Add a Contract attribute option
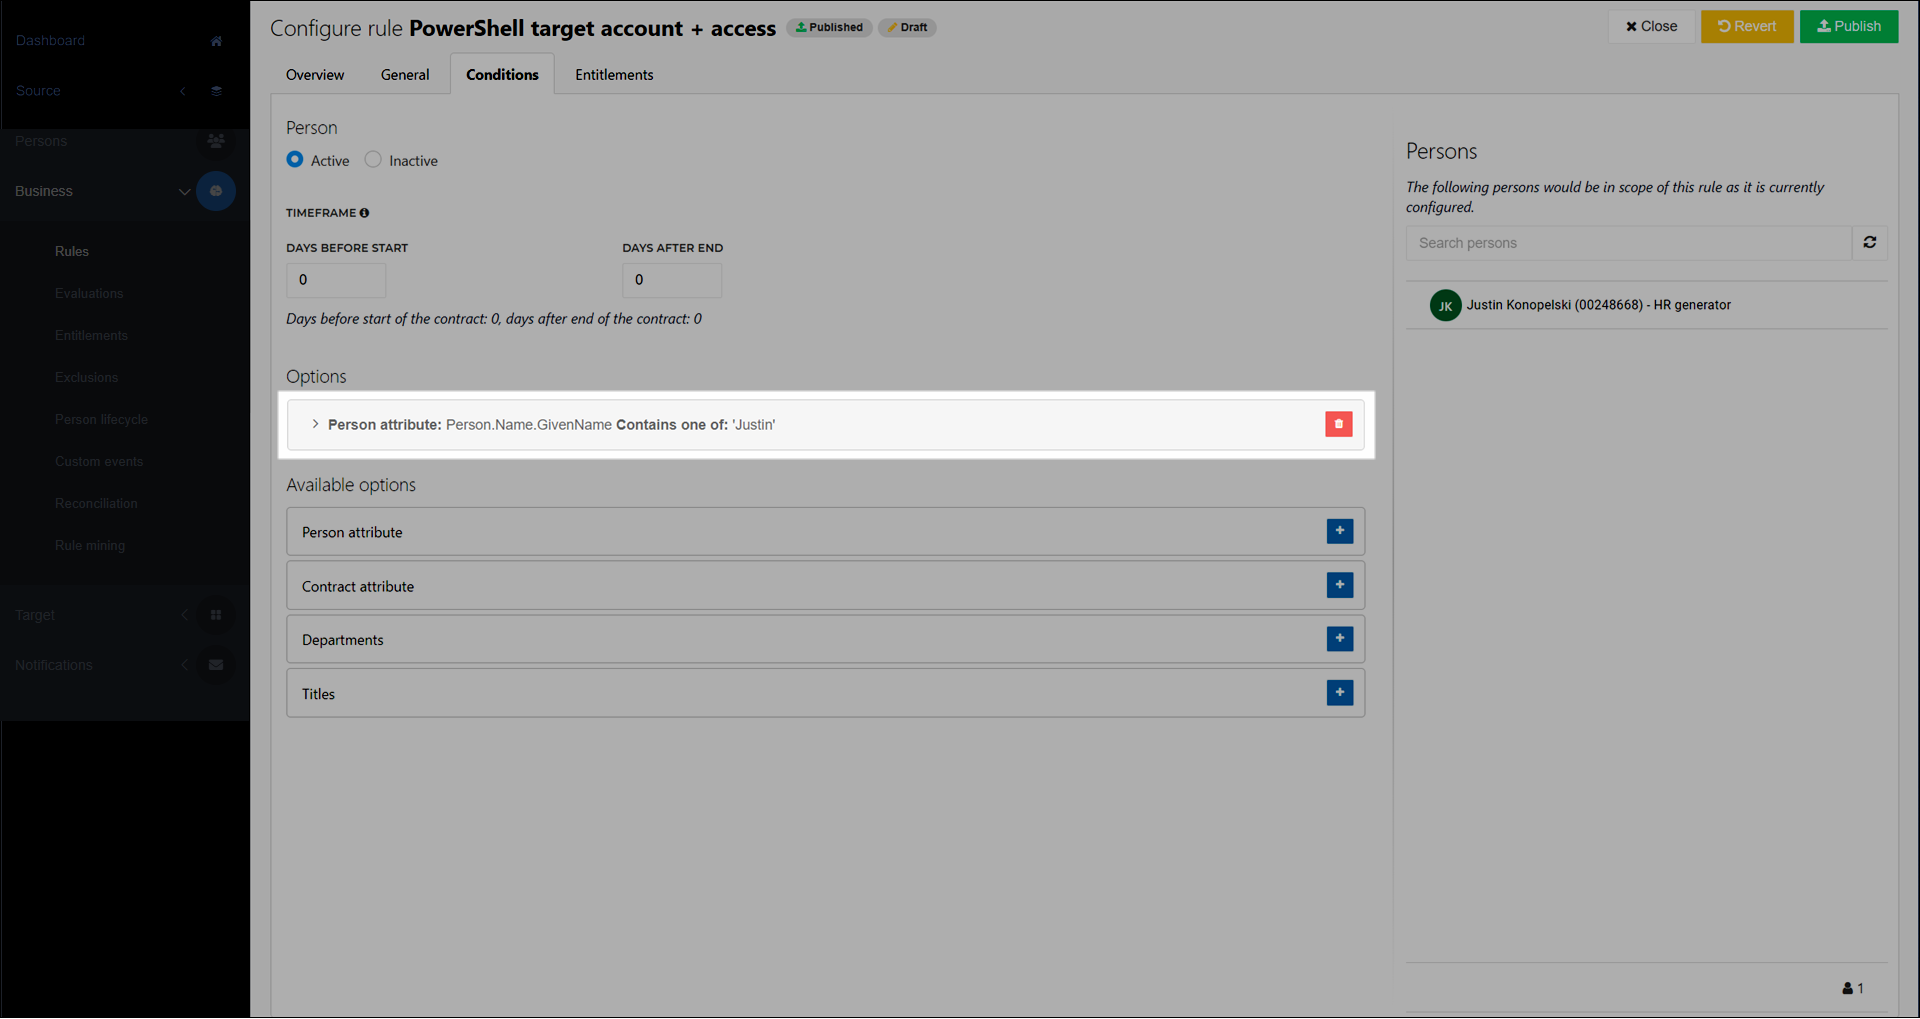 [x=1339, y=585]
